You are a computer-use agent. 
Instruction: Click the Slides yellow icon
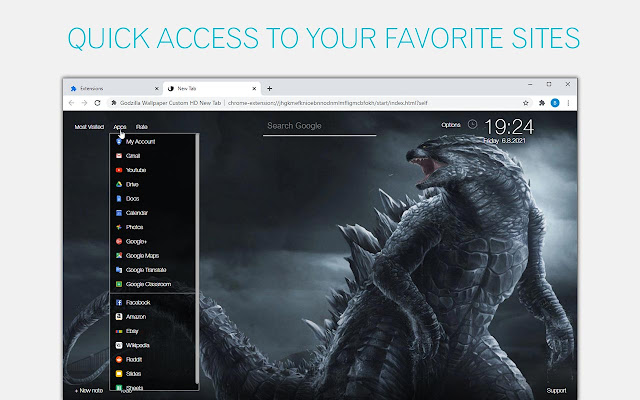coord(119,374)
